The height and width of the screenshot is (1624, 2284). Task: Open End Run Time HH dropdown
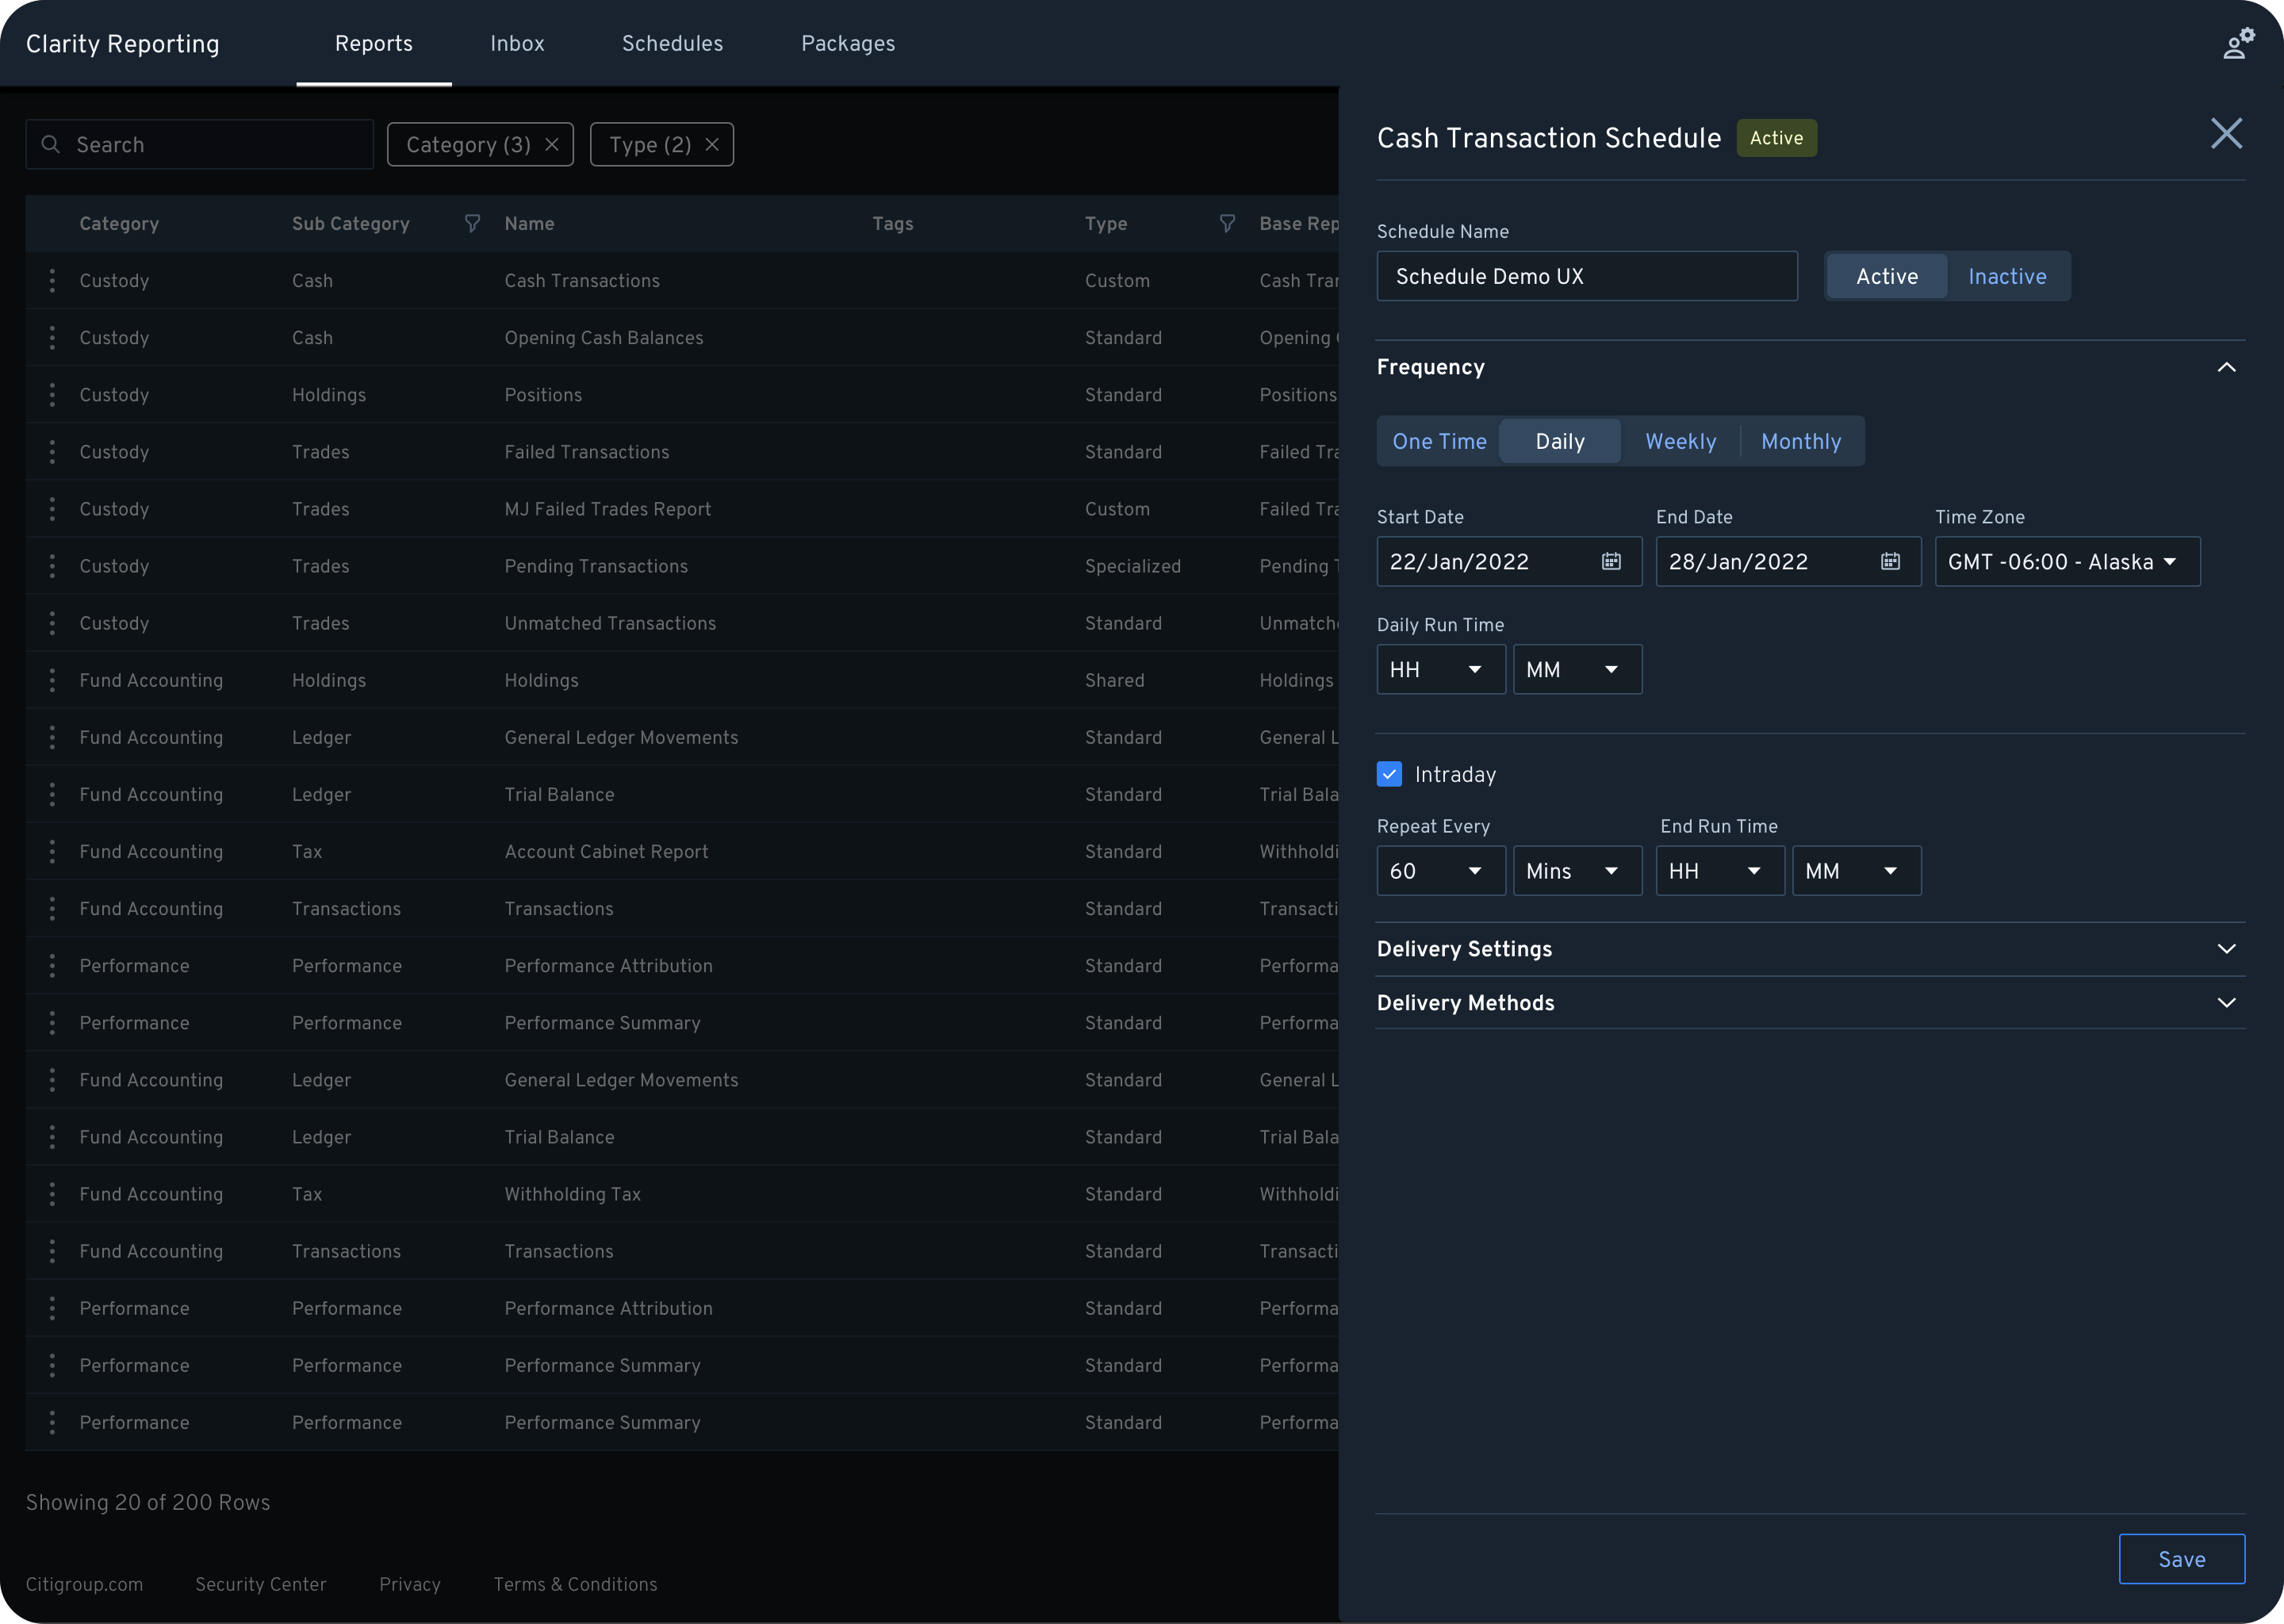(1720, 871)
